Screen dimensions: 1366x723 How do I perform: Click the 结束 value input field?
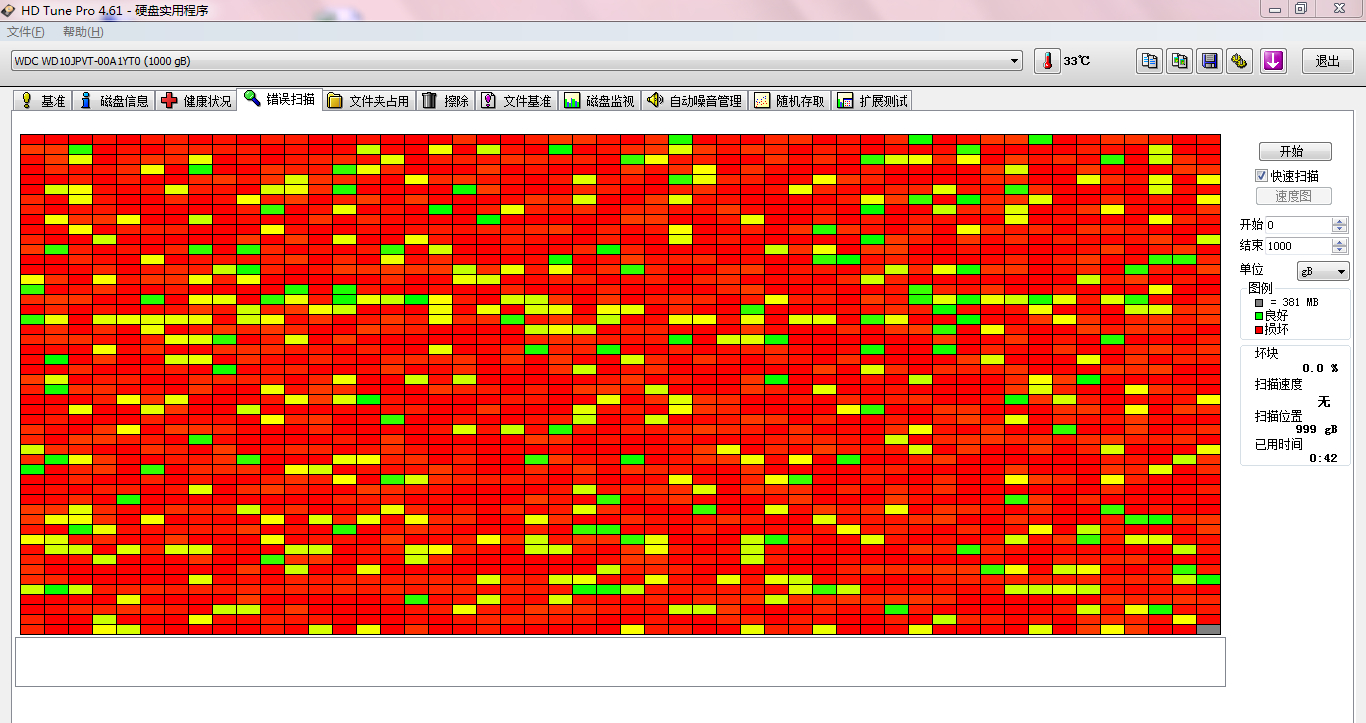[x=1298, y=246]
